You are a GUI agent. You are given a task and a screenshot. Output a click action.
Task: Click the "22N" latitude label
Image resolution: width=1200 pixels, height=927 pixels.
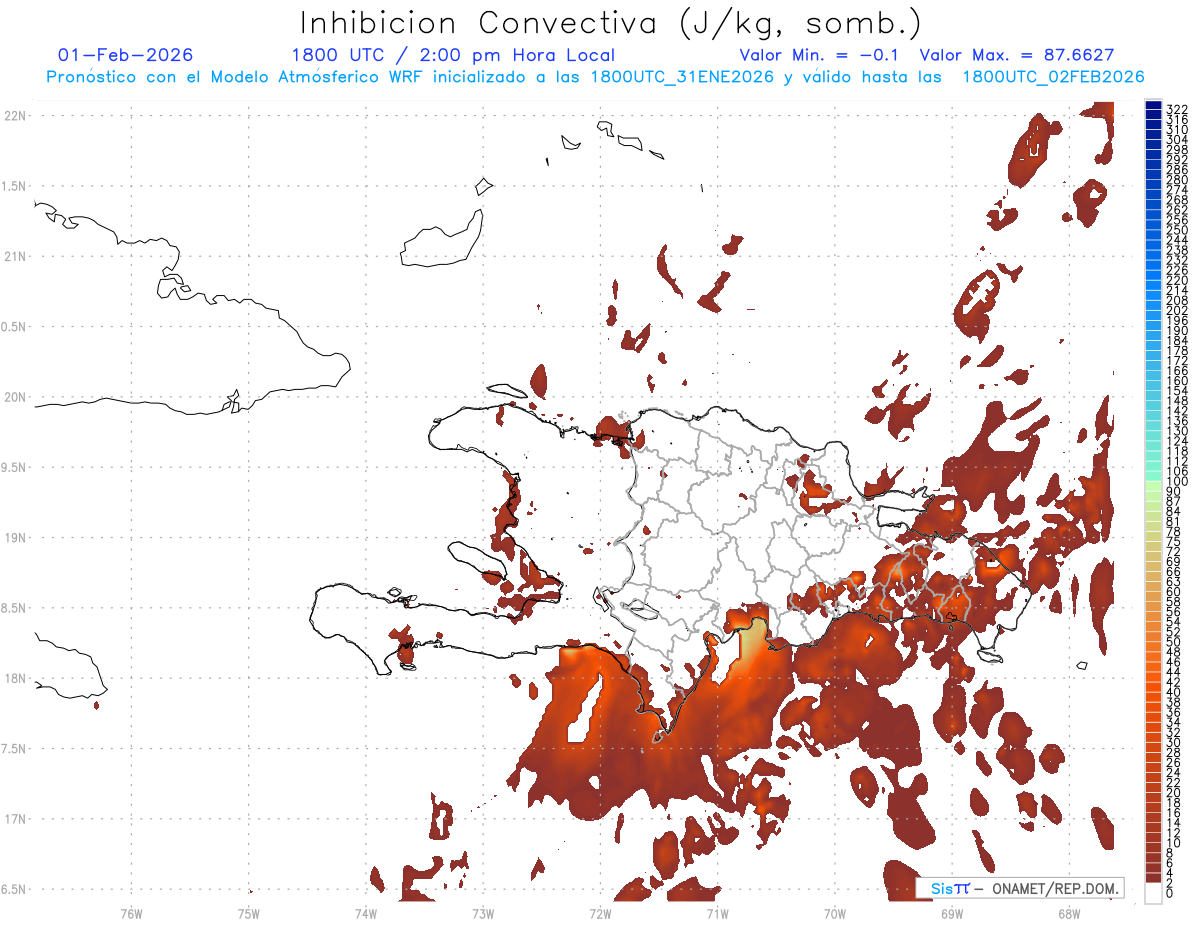click(14, 116)
